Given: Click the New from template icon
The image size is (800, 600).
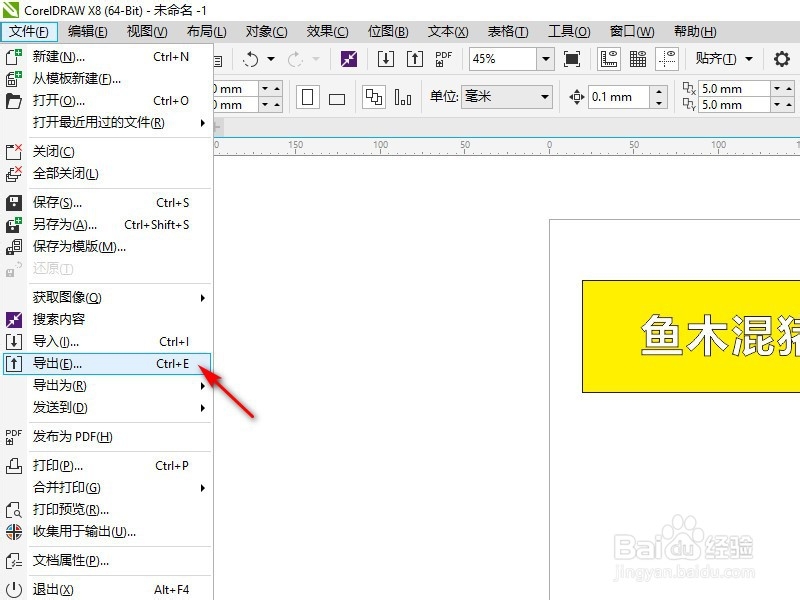Looking at the screenshot, I should [14, 79].
